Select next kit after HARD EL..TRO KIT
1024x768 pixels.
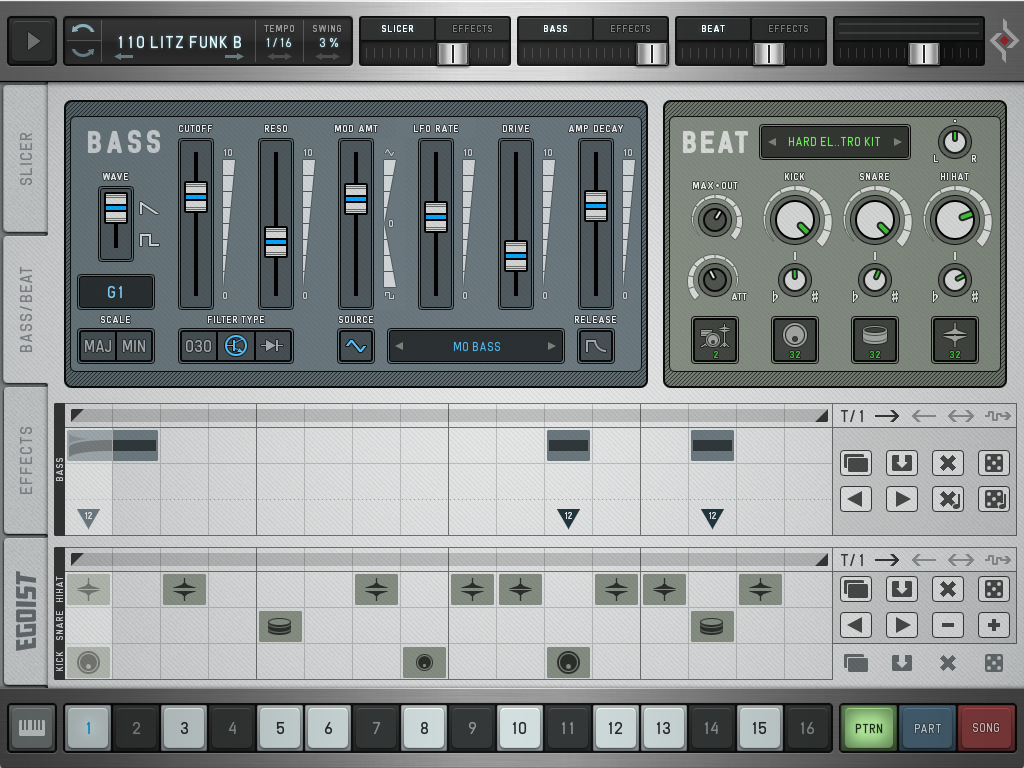point(898,142)
